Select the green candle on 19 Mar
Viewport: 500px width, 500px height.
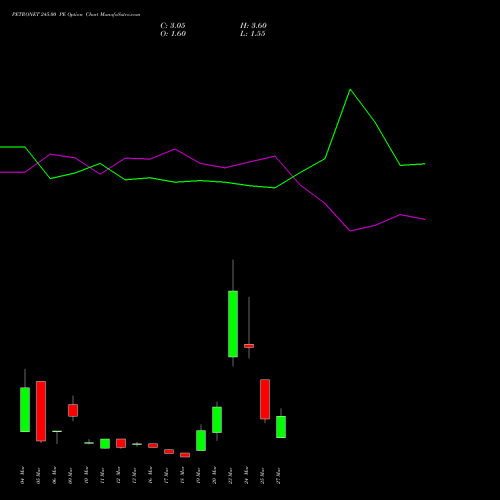click(x=201, y=440)
